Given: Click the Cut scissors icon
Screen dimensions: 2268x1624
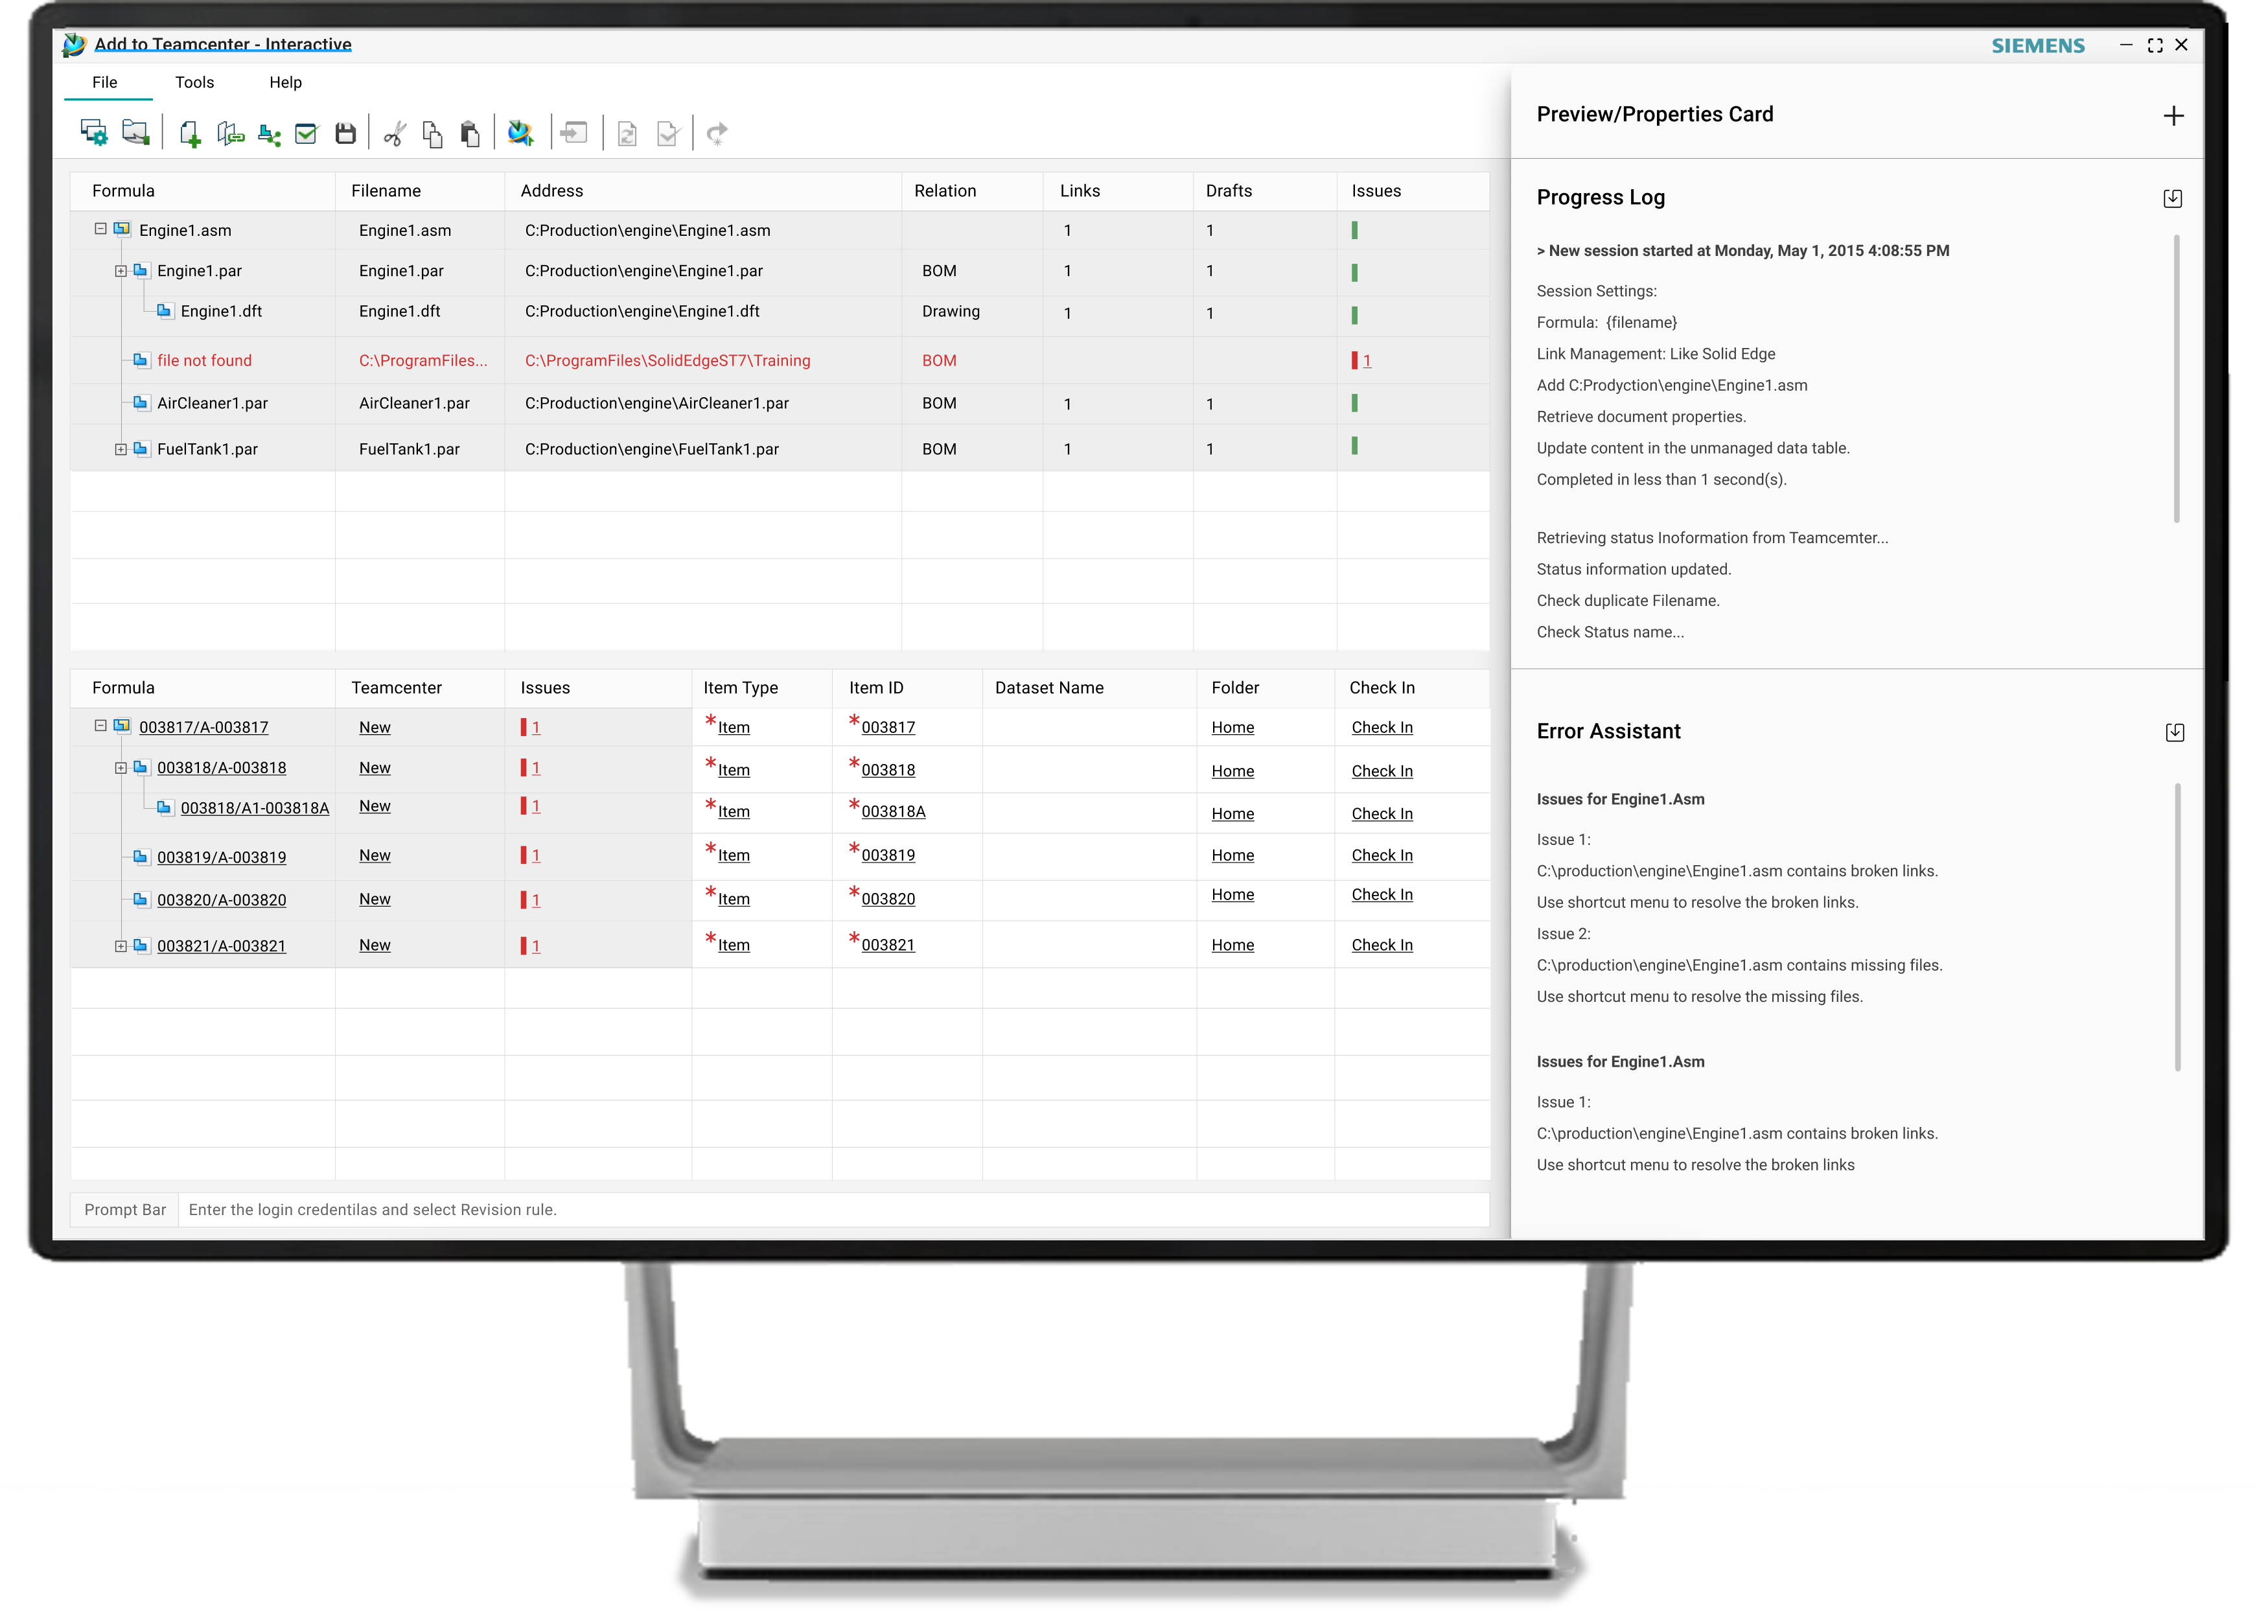Looking at the screenshot, I should pos(395,133).
